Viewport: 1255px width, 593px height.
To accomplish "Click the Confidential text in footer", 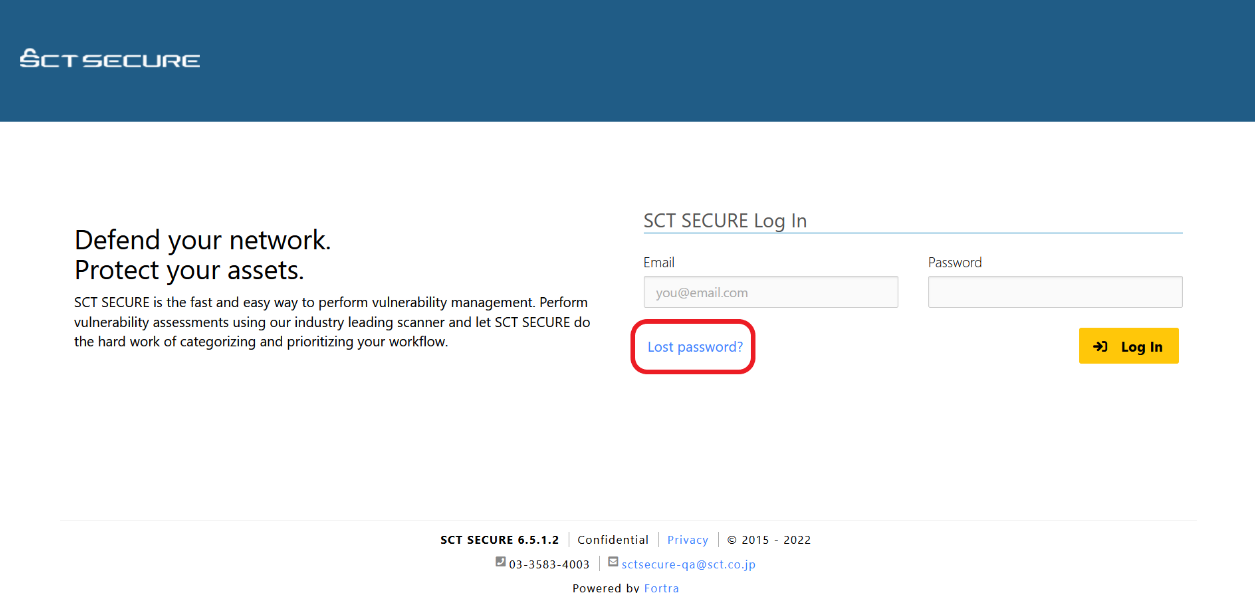I will coord(613,540).
